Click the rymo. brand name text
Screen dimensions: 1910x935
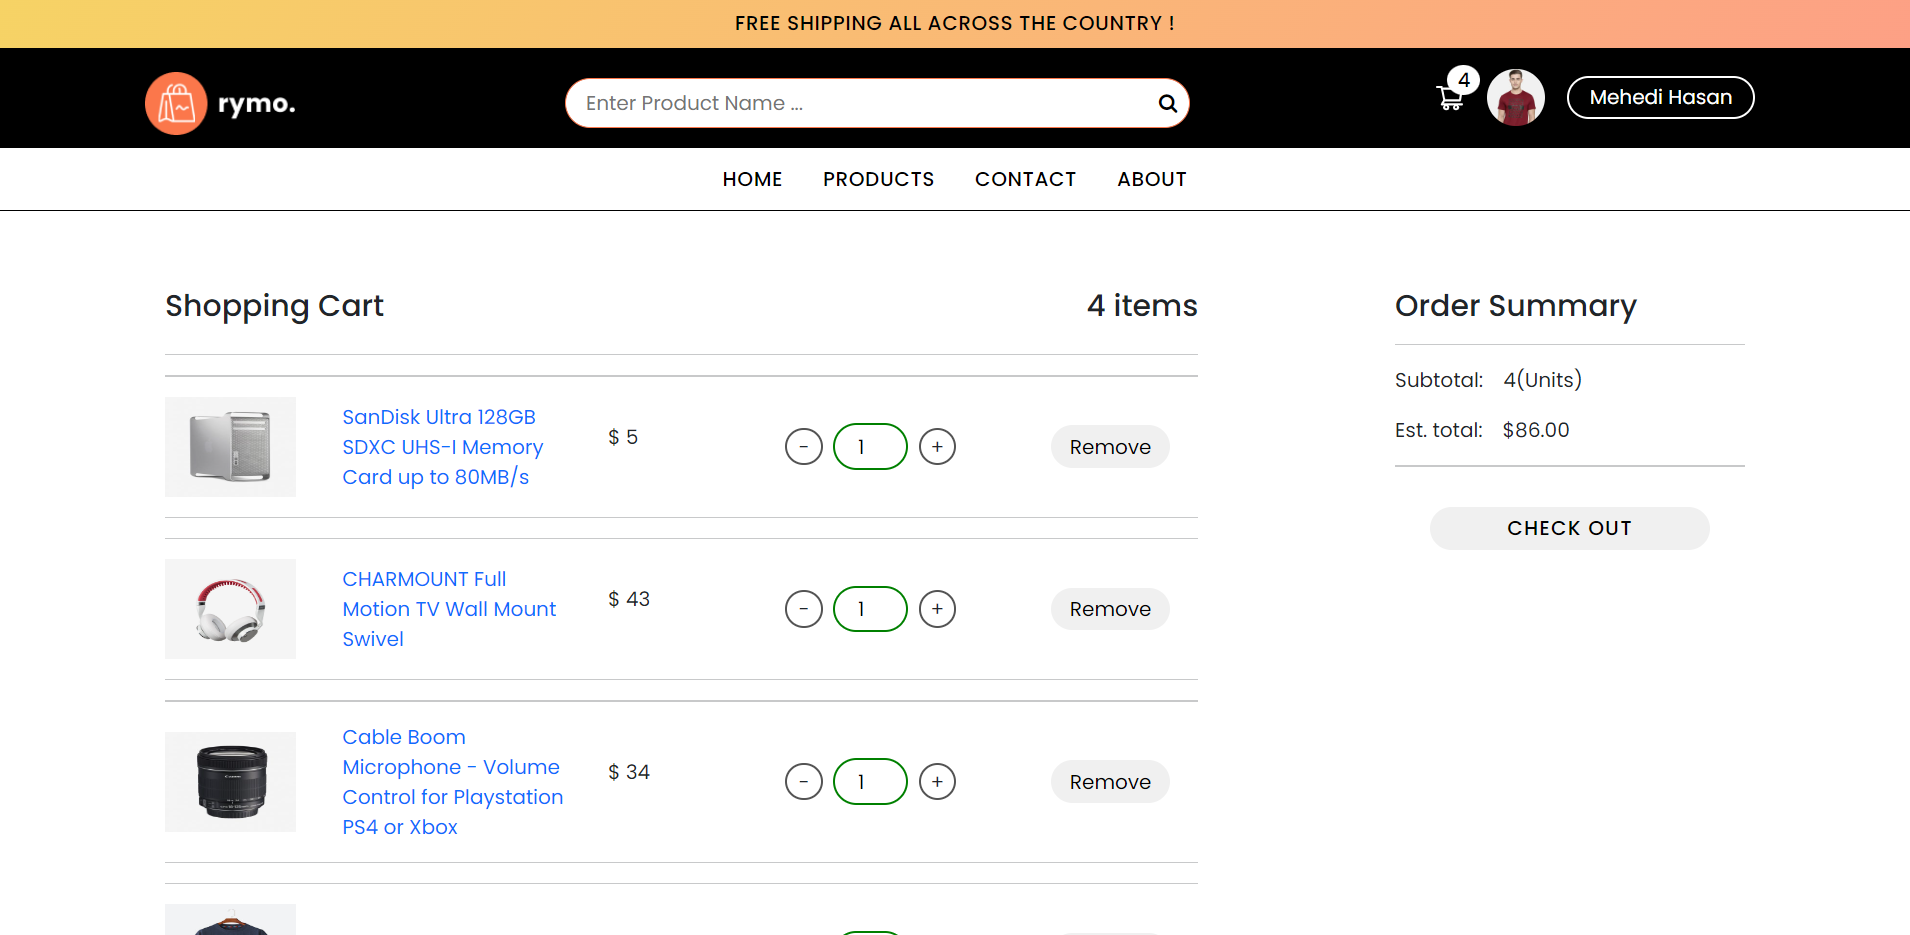(x=257, y=103)
